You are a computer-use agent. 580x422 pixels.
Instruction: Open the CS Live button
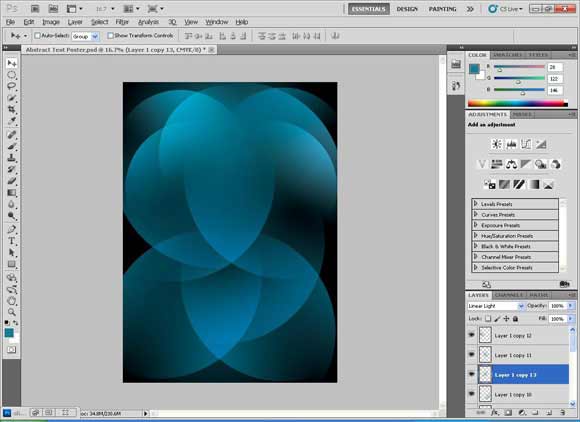[505, 9]
